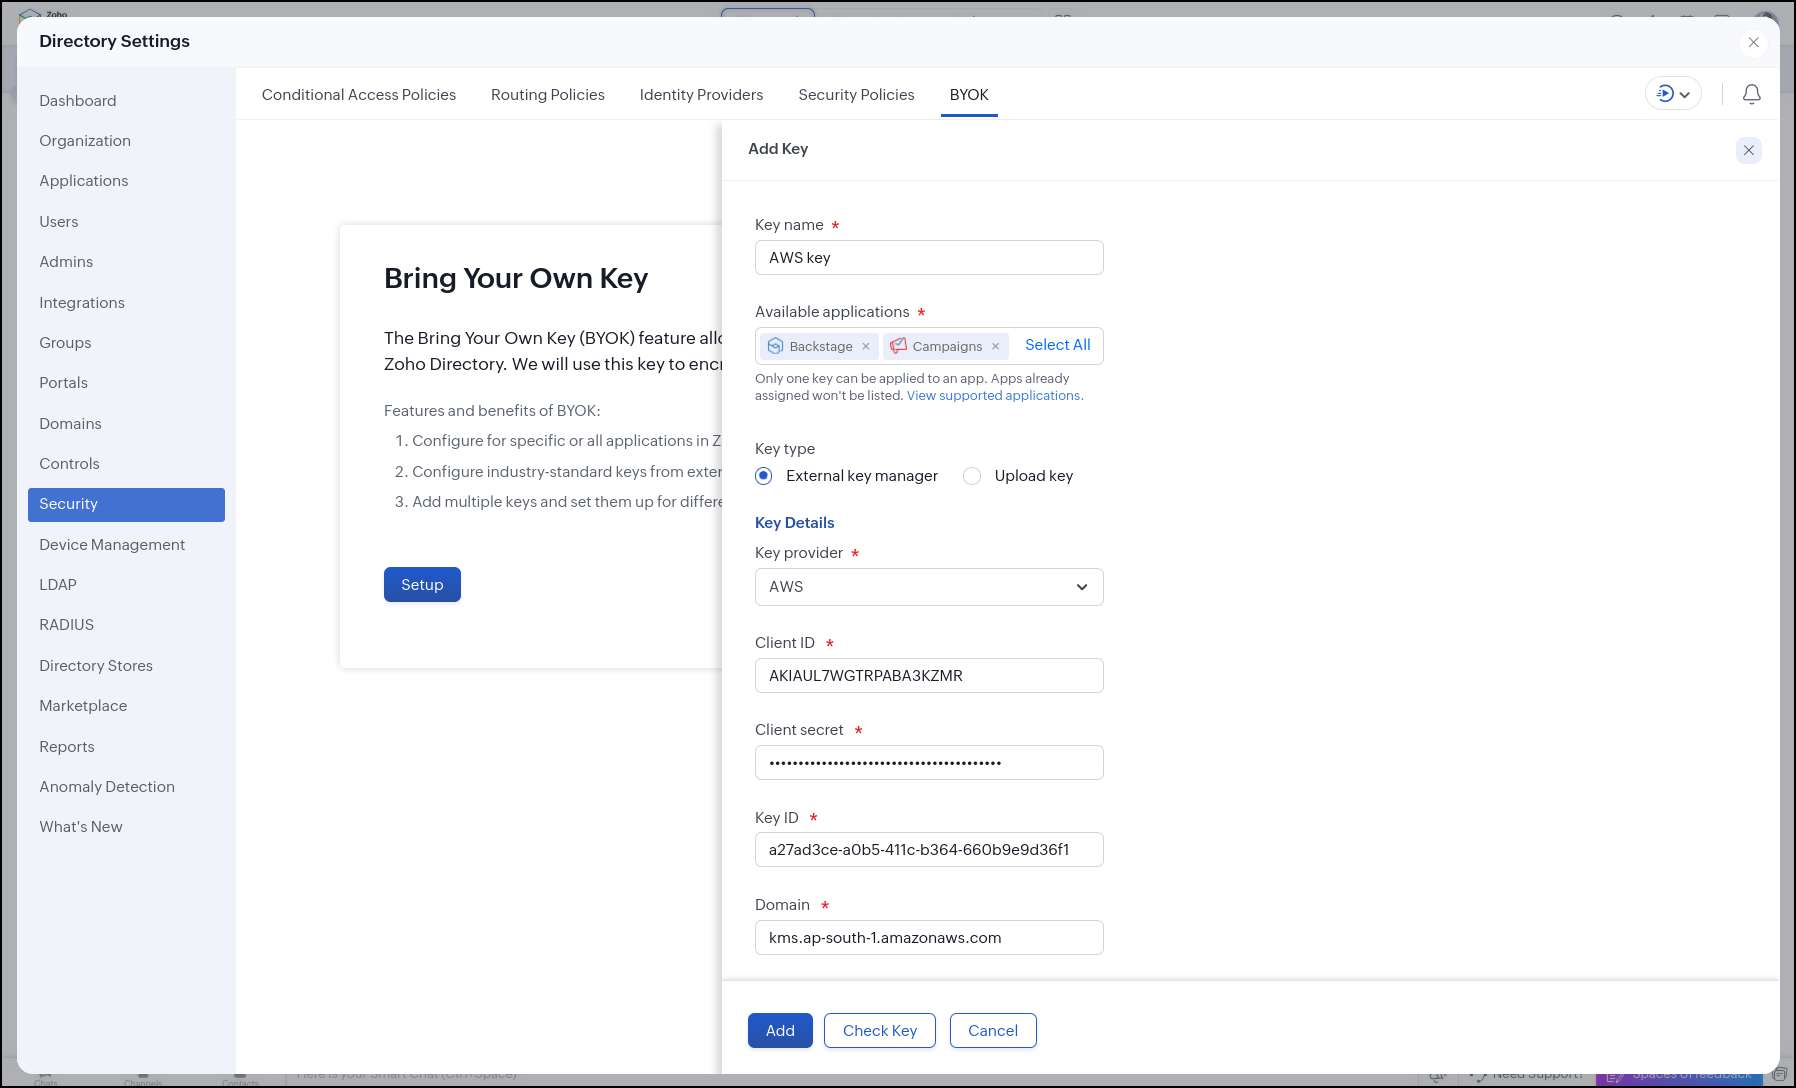1796x1088 pixels.
Task: Open What's New in sidebar
Action: [x=126, y=827]
